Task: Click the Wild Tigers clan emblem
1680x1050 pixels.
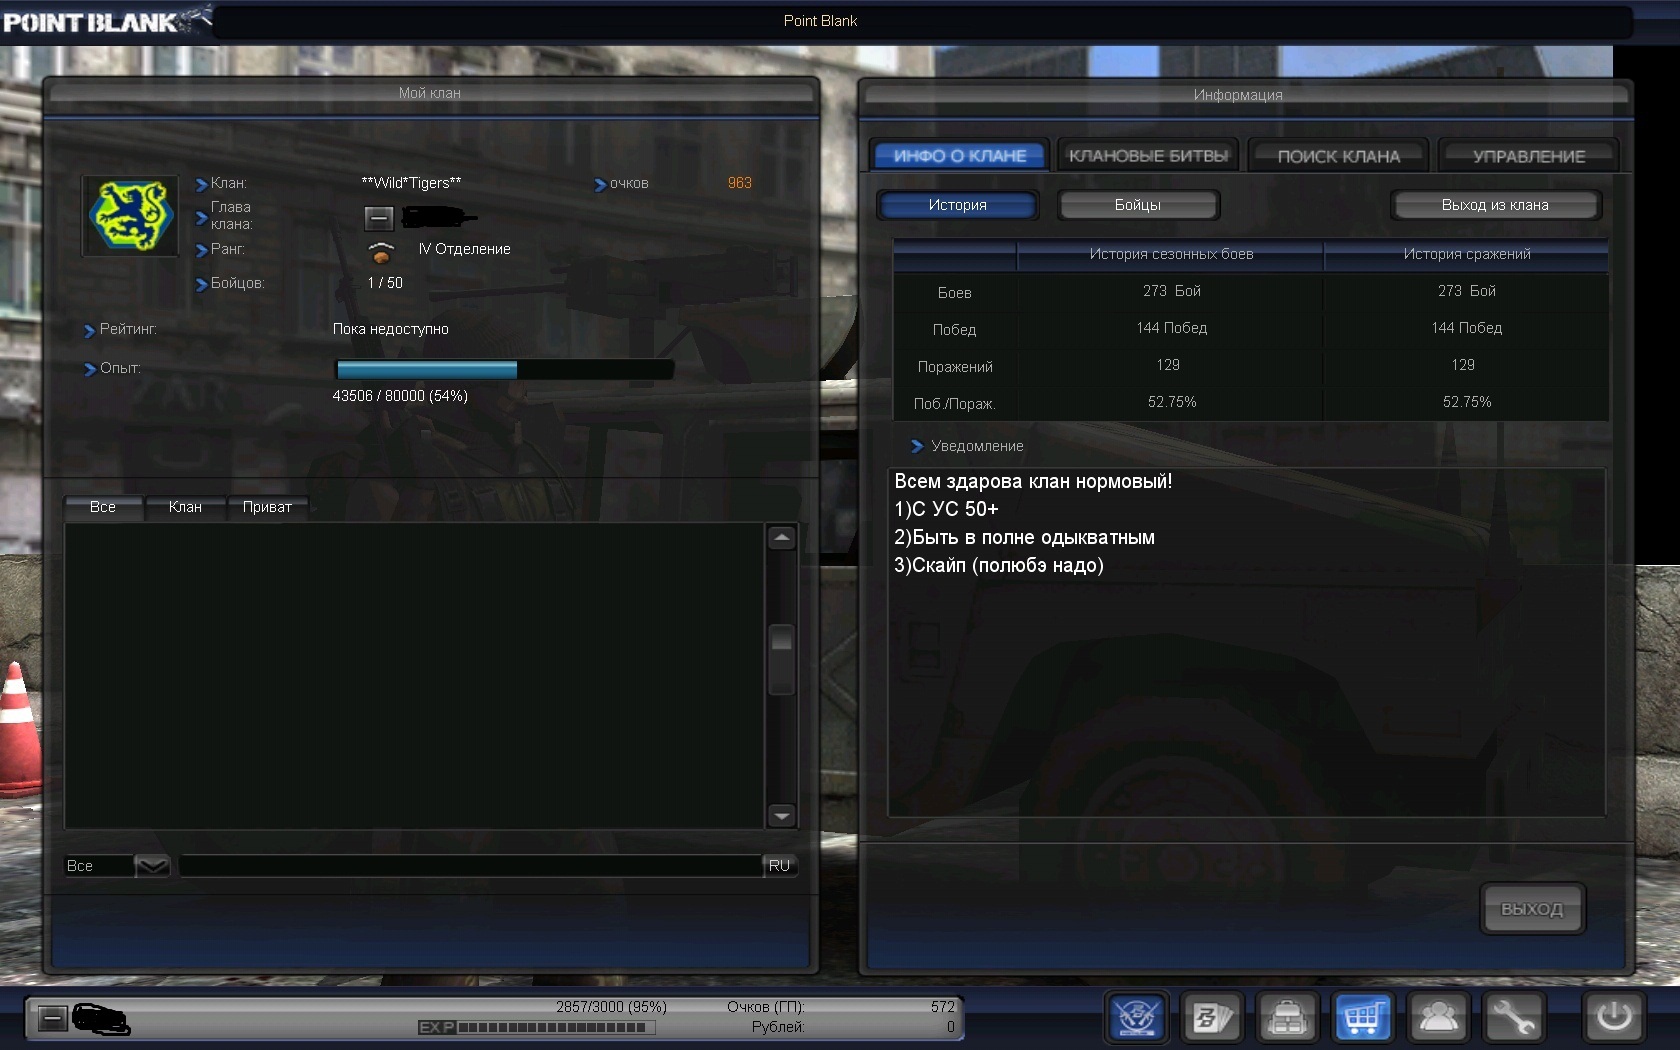Action: tap(130, 215)
